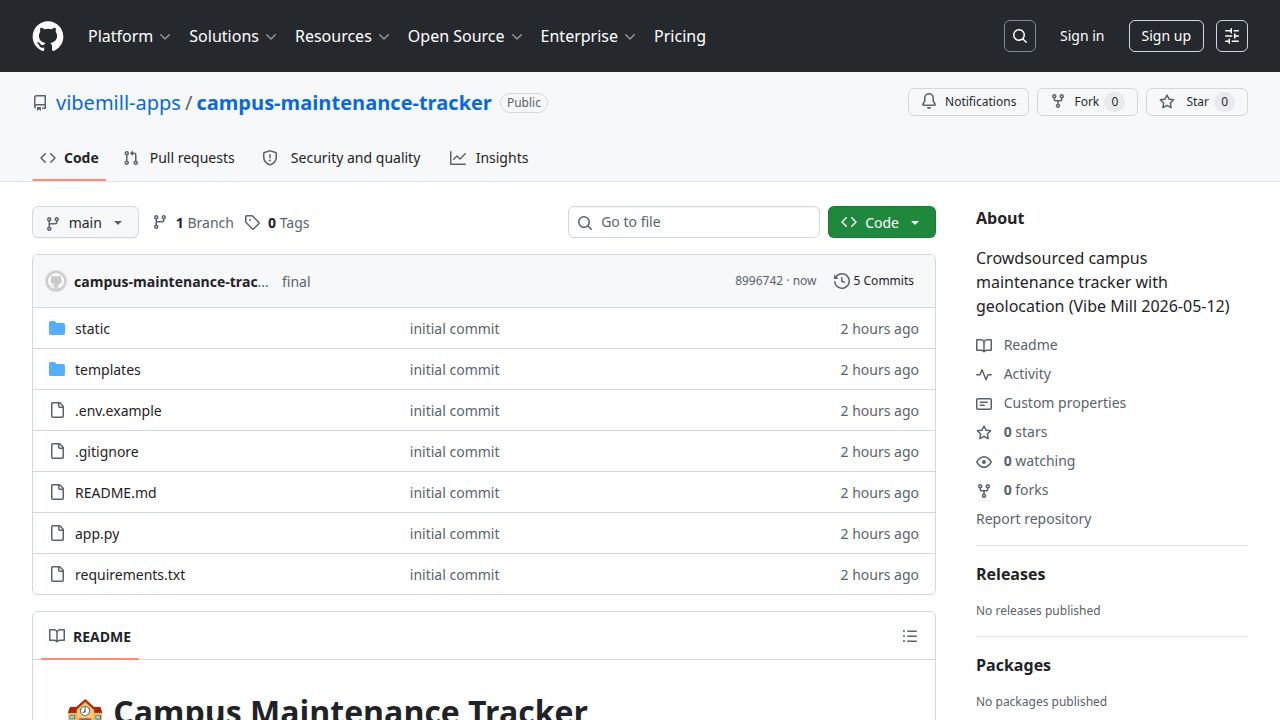Open the app.py file name link
The image size is (1280, 720).
point(97,534)
